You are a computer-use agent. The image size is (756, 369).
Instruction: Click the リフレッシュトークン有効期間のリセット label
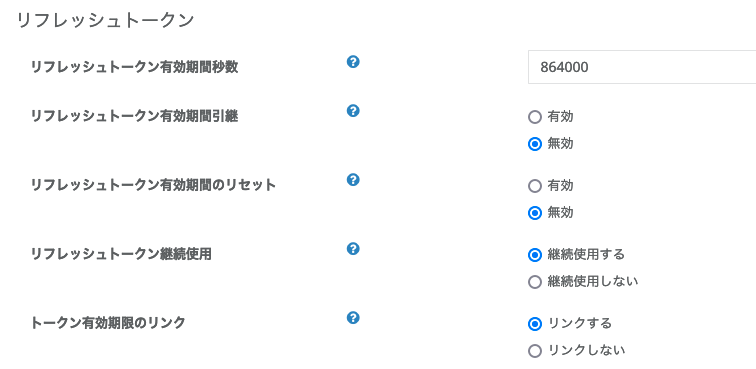point(153,185)
